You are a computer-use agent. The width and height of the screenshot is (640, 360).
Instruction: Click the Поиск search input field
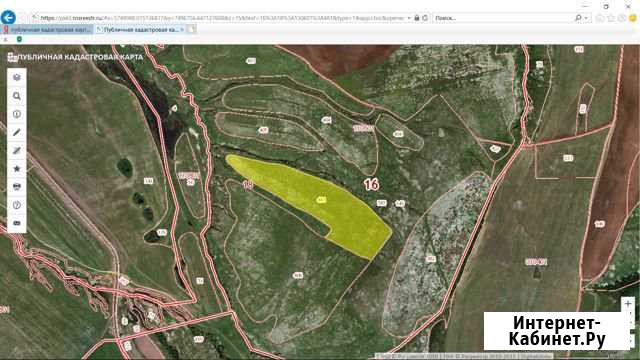504,18
